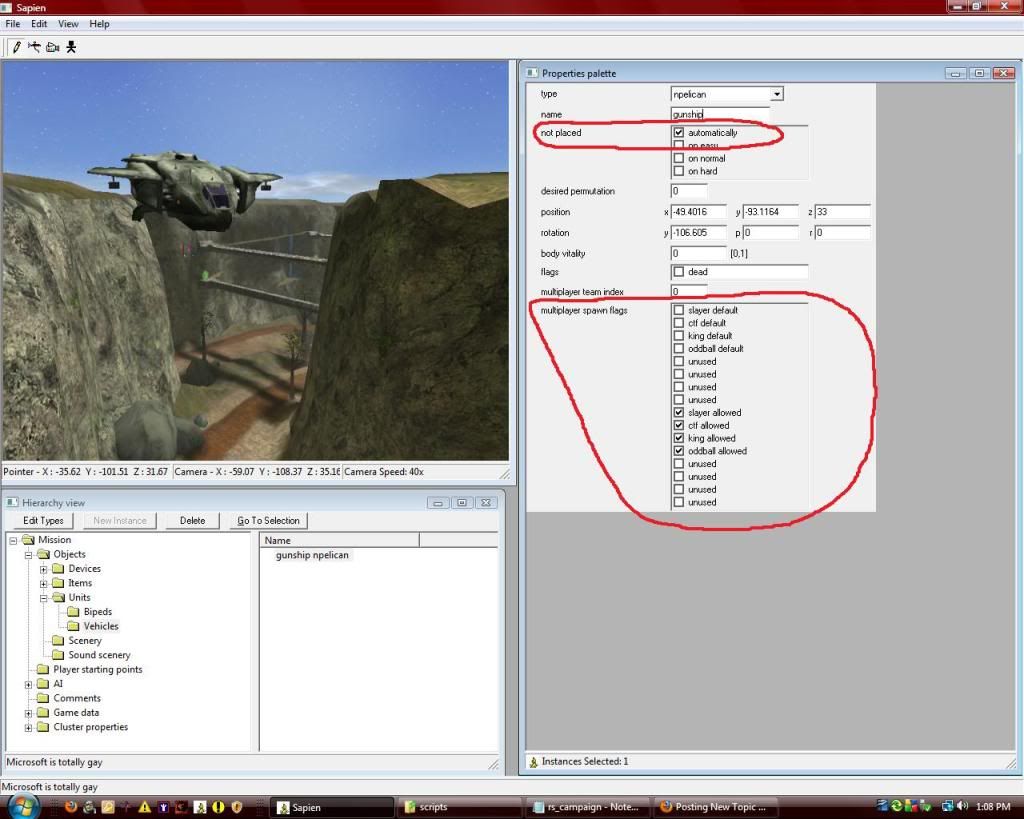Click the Player starting points folder icon
Viewport: 1024px width, 819px height.
(x=43, y=669)
